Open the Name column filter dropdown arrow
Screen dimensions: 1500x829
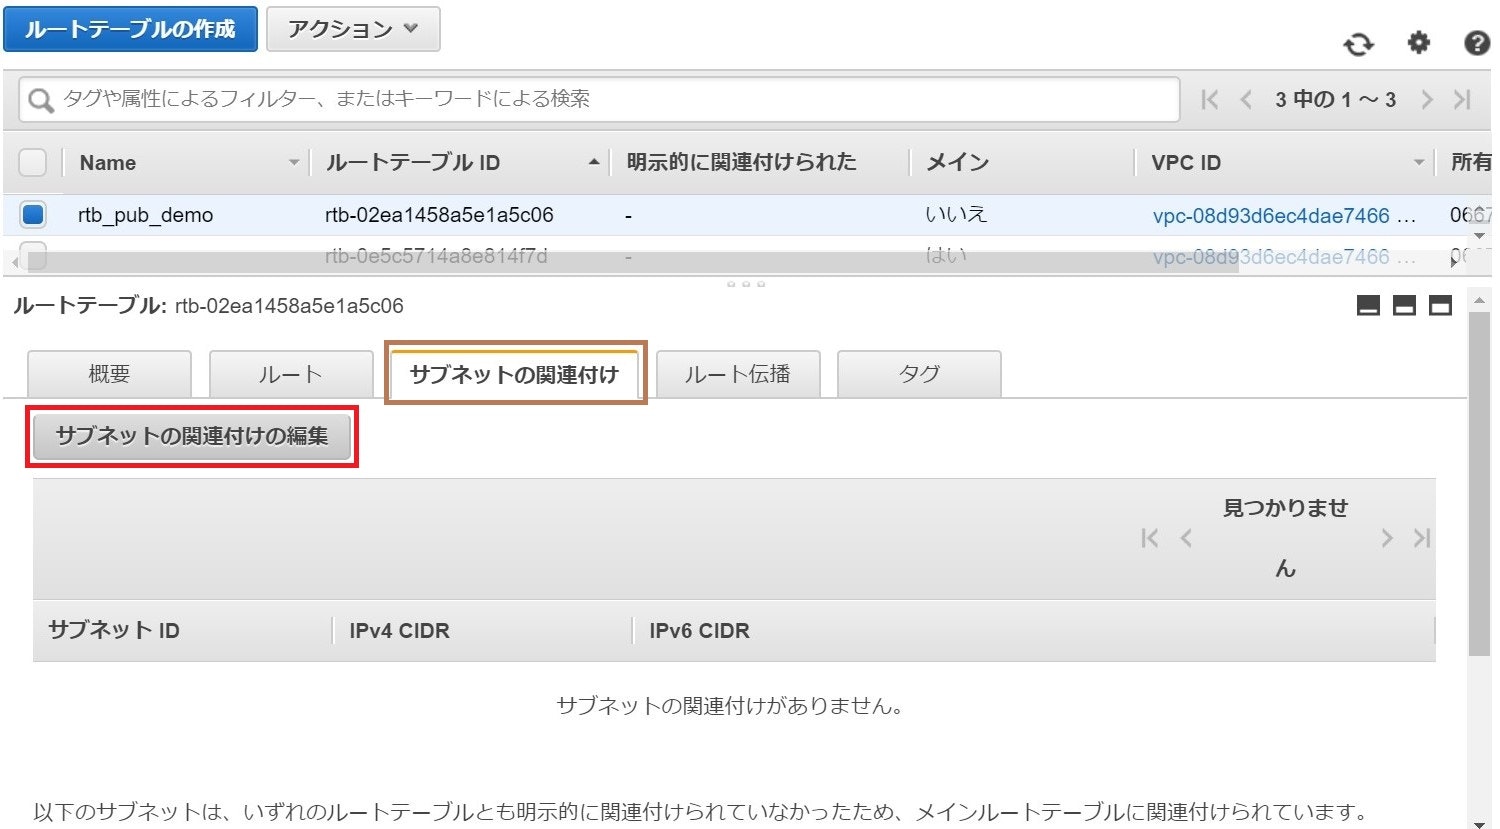pyautogui.click(x=294, y=162)
